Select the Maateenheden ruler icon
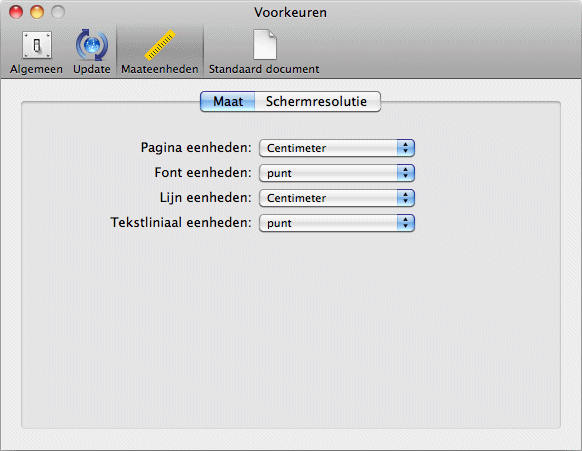The image size is (582, 451). click(160, 45)
